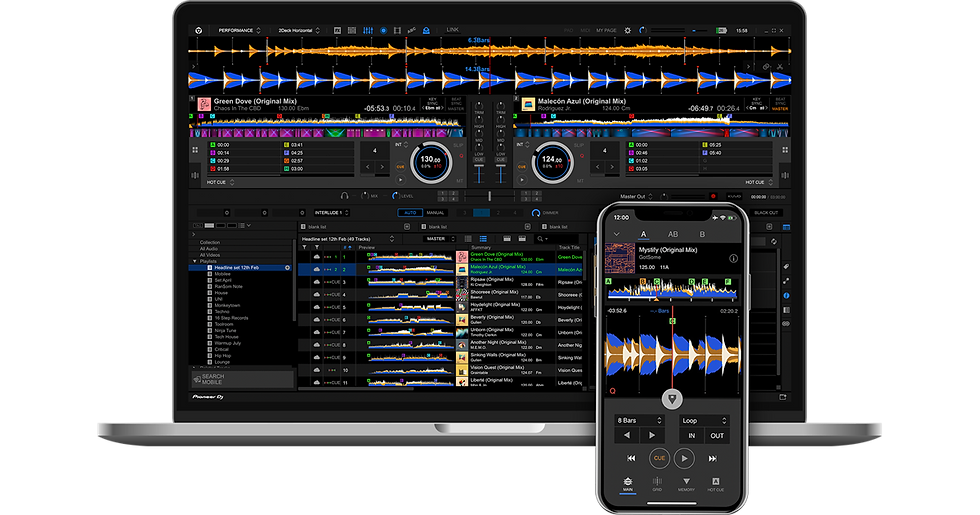Toggle right channel headphone CUE in mixer

click(x=501, y=160)
